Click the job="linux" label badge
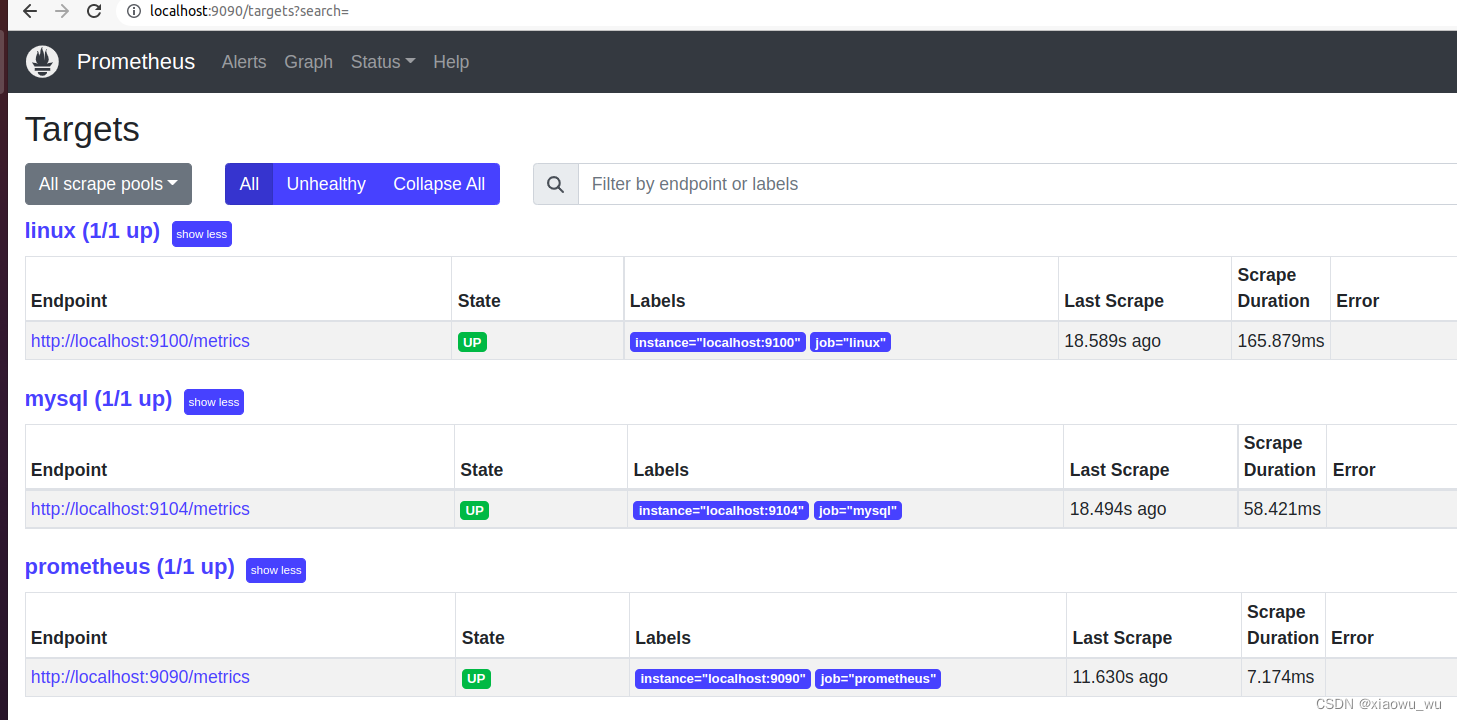The image size is (1457, 720). click(850, 343)
